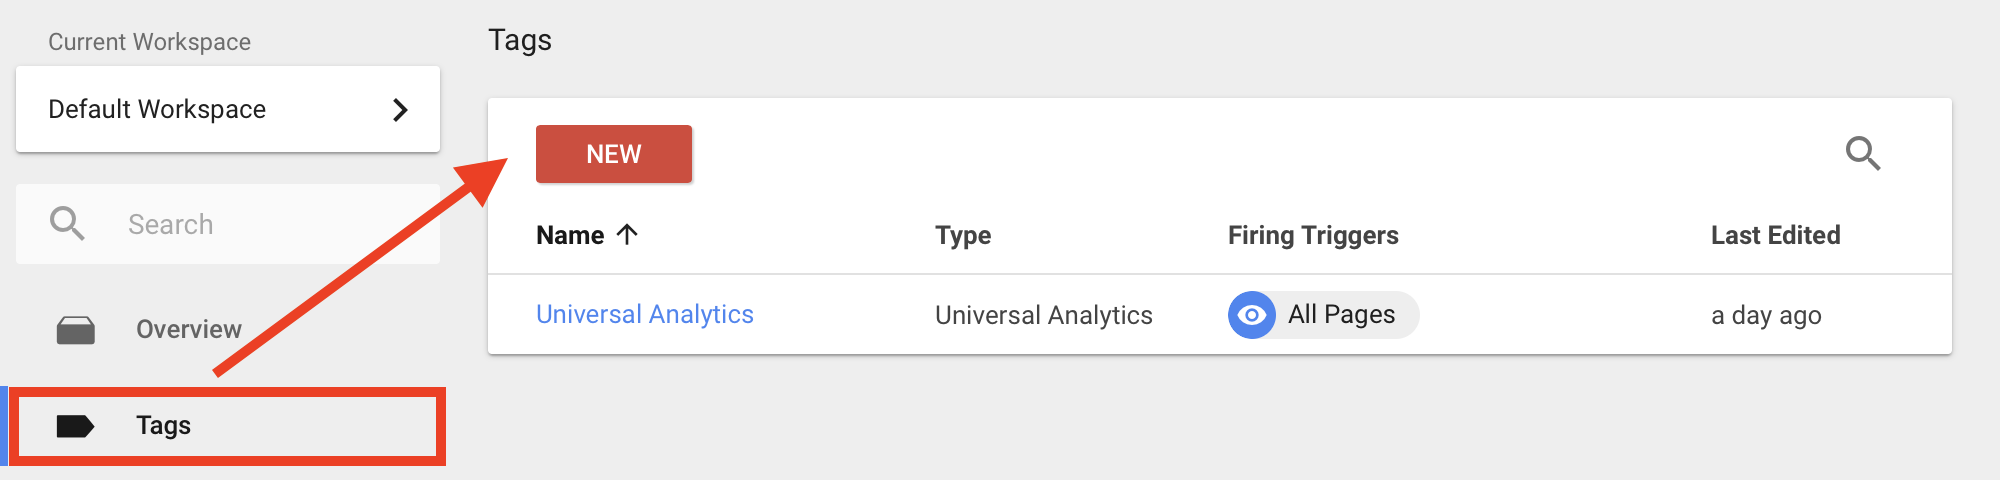
Task: Click the Universal Analytics type cell
Action: (x=1043, y=316)
